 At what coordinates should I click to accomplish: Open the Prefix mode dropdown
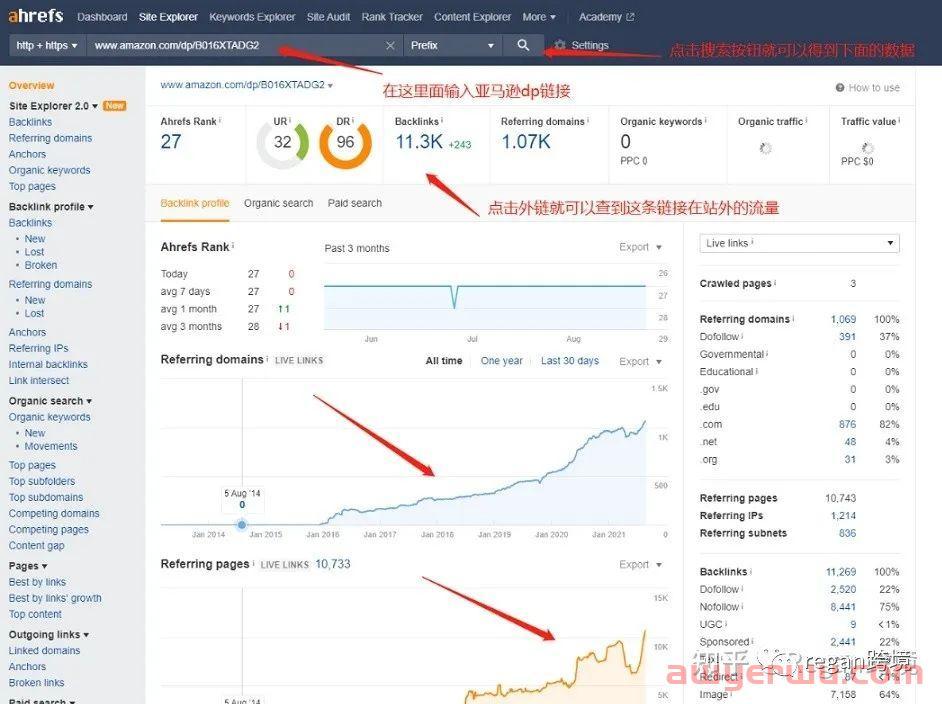(x=452, y=45)
